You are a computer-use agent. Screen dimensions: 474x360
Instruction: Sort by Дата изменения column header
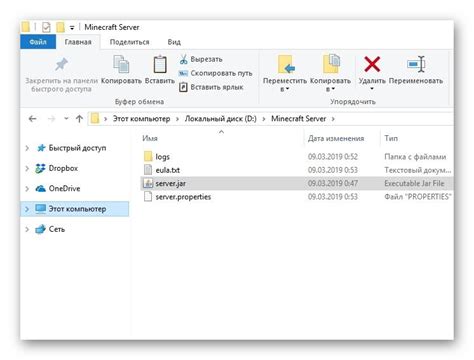point(336,138)
